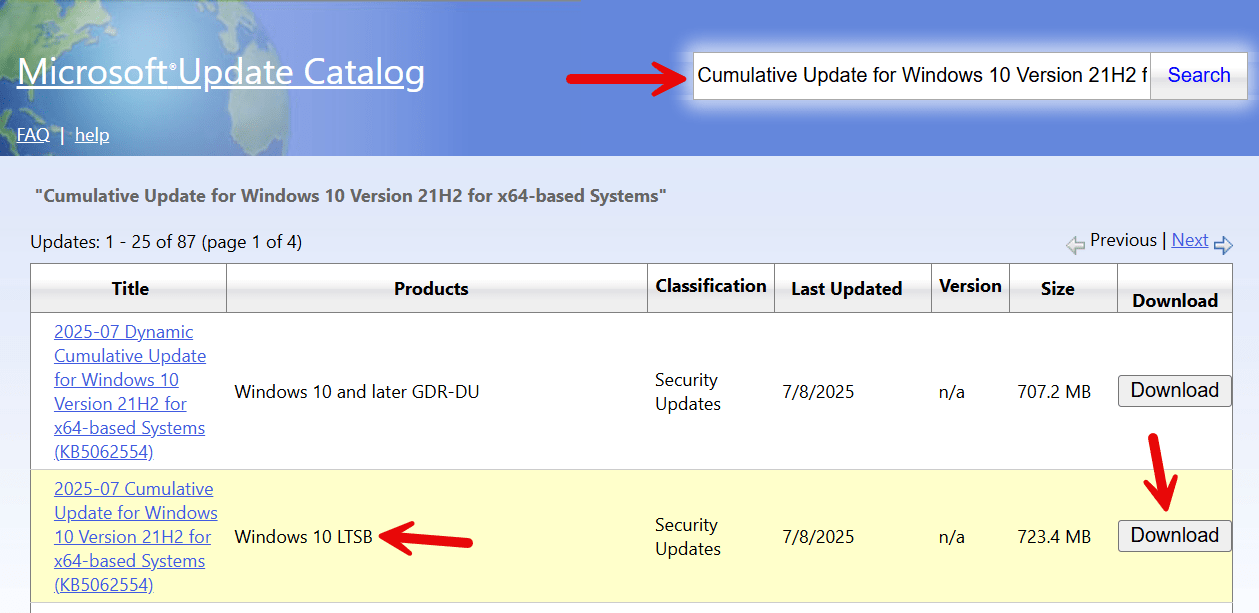The height and width of the screenshot is (613, 1259).
Task: Click the Previous page arrow icon
Action: tap(1076, 244)
